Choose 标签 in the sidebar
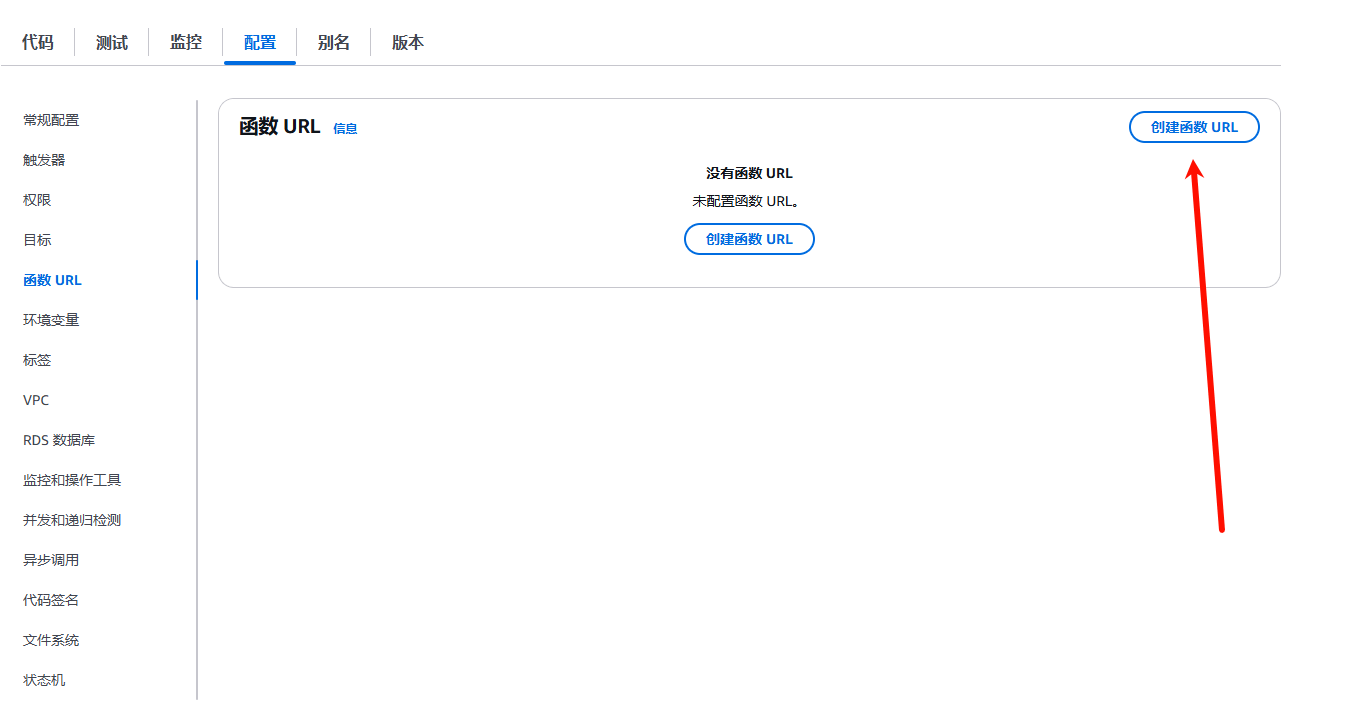The image size is (1356, 723). (x=37, y=360)
